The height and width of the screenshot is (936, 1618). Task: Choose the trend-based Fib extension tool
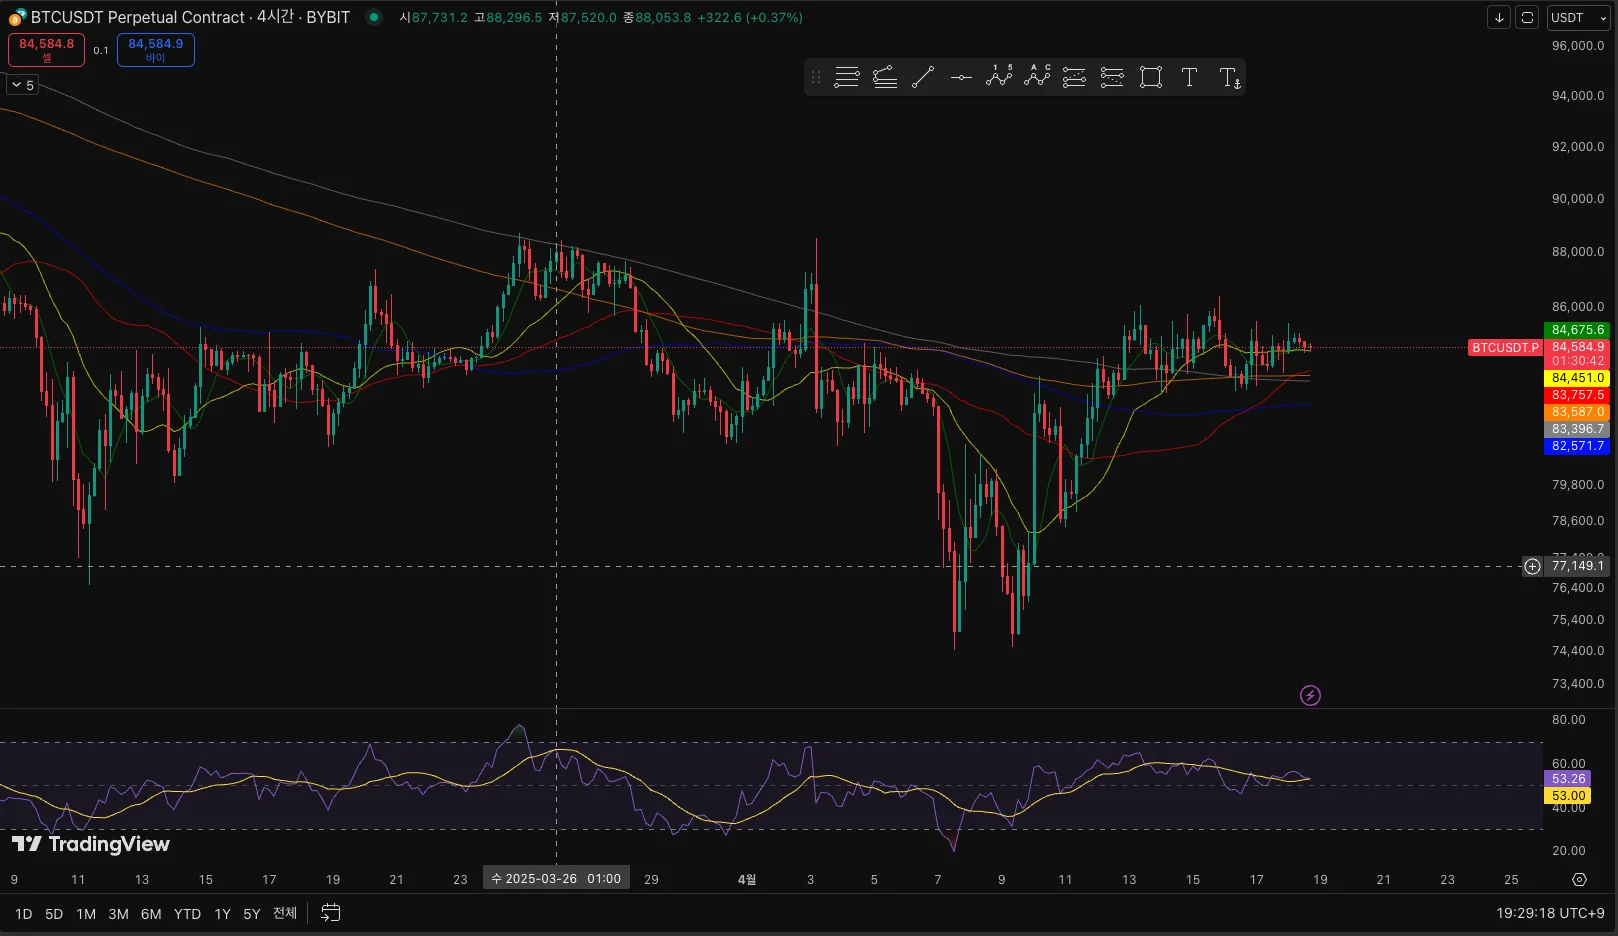[x=884, y=77]
